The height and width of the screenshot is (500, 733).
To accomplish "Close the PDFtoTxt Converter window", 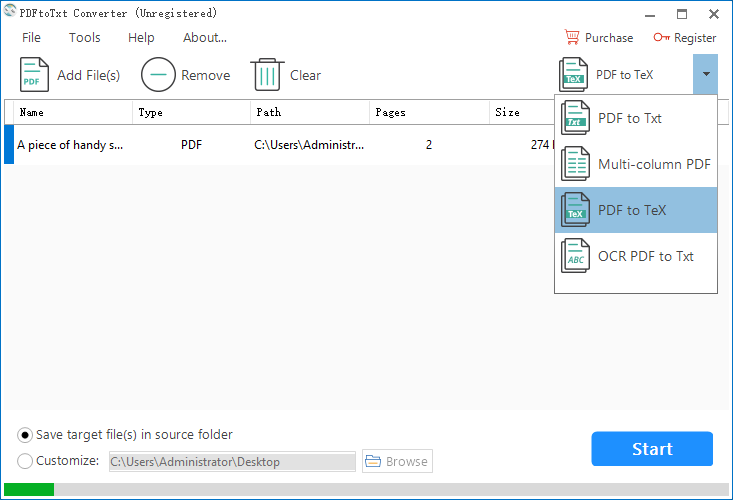I will (714, 14).
